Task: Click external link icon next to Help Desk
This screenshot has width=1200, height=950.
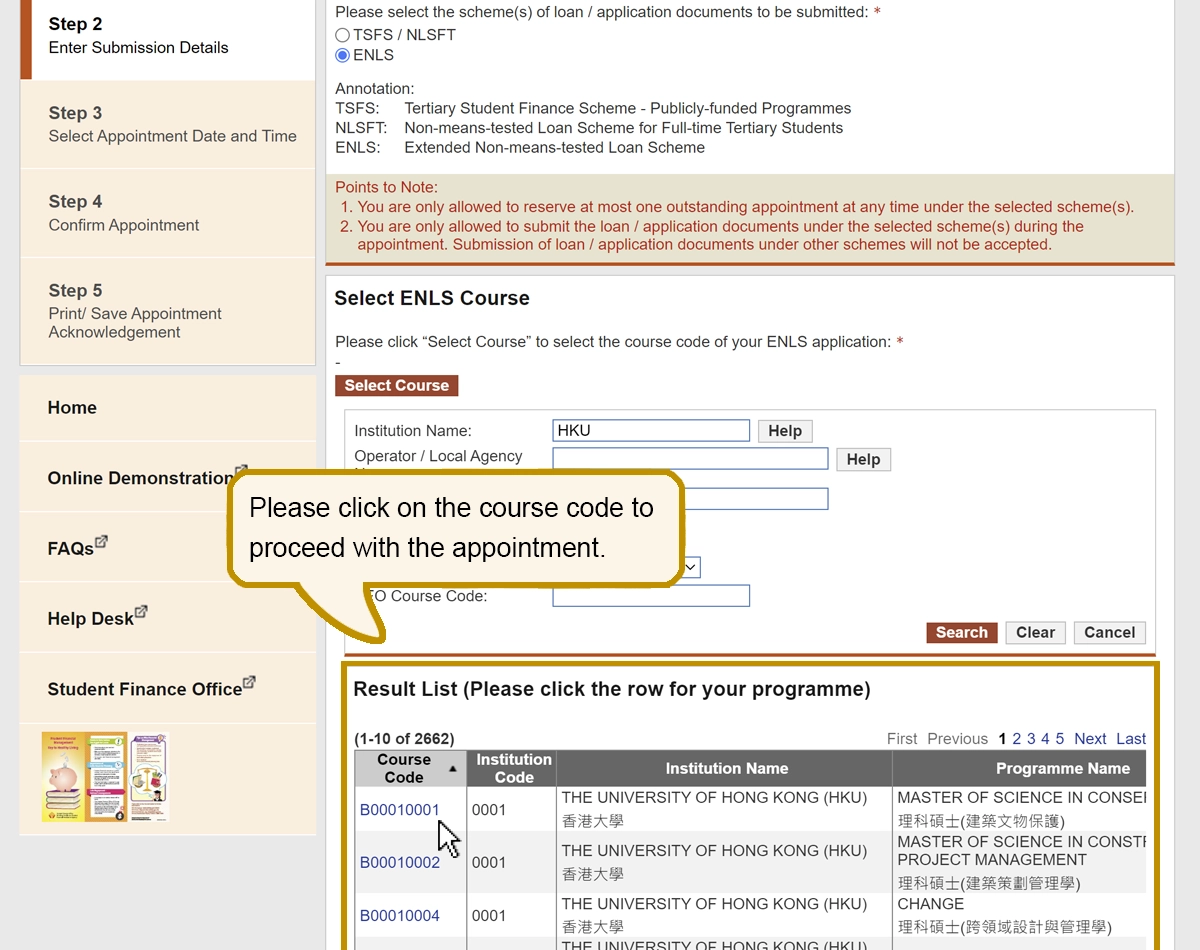Action: coord(141,612)
